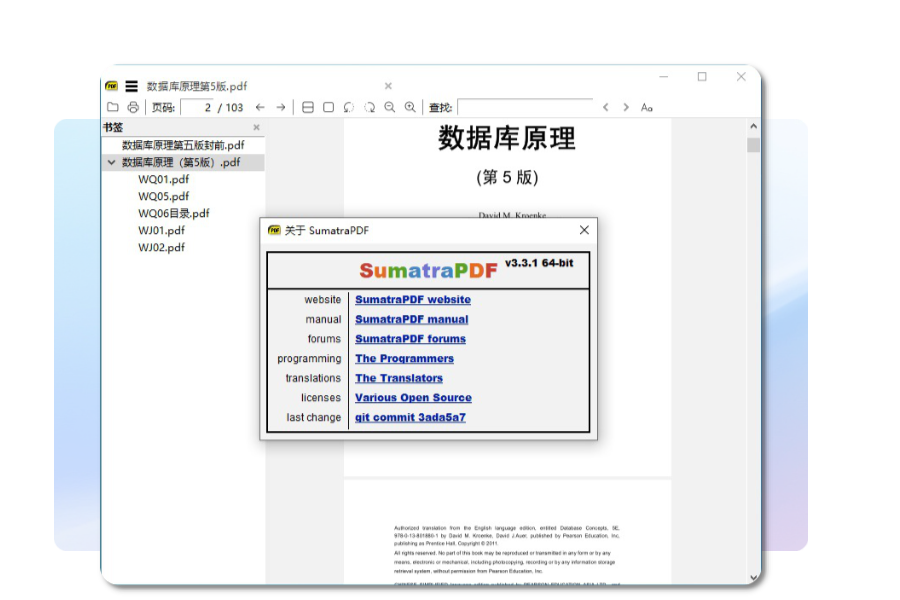
Task: Open The Translators link
Action: (399, 378)
